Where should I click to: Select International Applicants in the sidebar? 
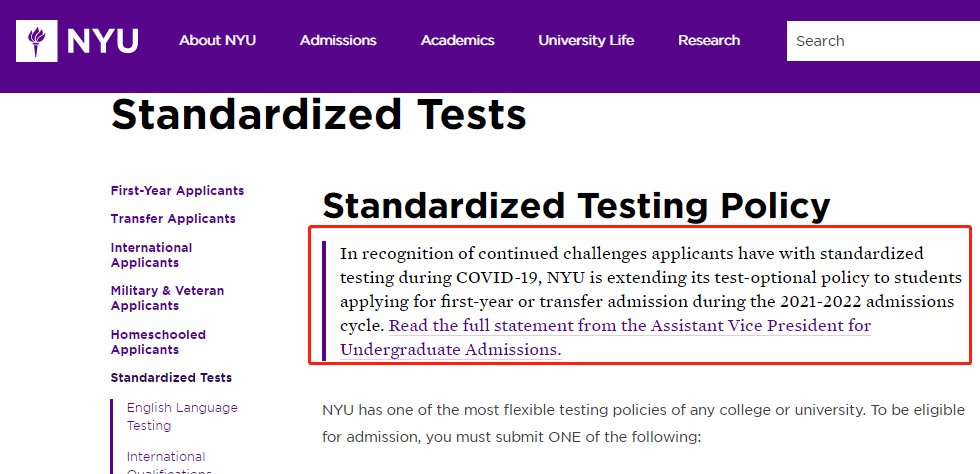(x=151, y=255)
